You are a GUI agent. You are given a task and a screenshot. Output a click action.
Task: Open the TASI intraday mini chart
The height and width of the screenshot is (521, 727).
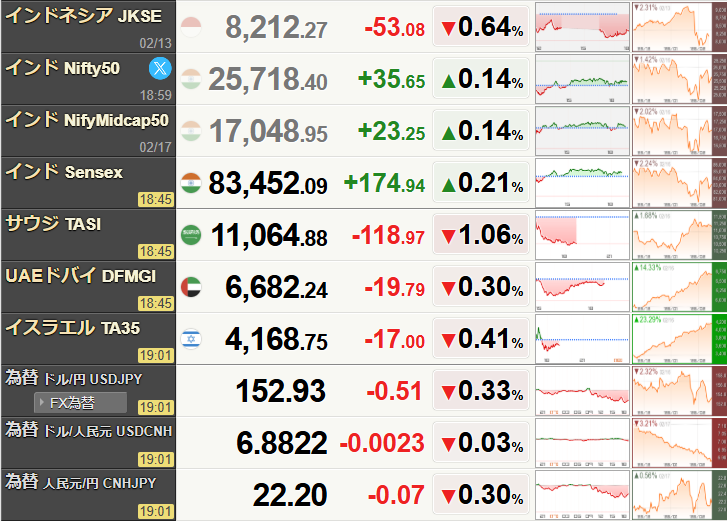[x=582, y=235]
